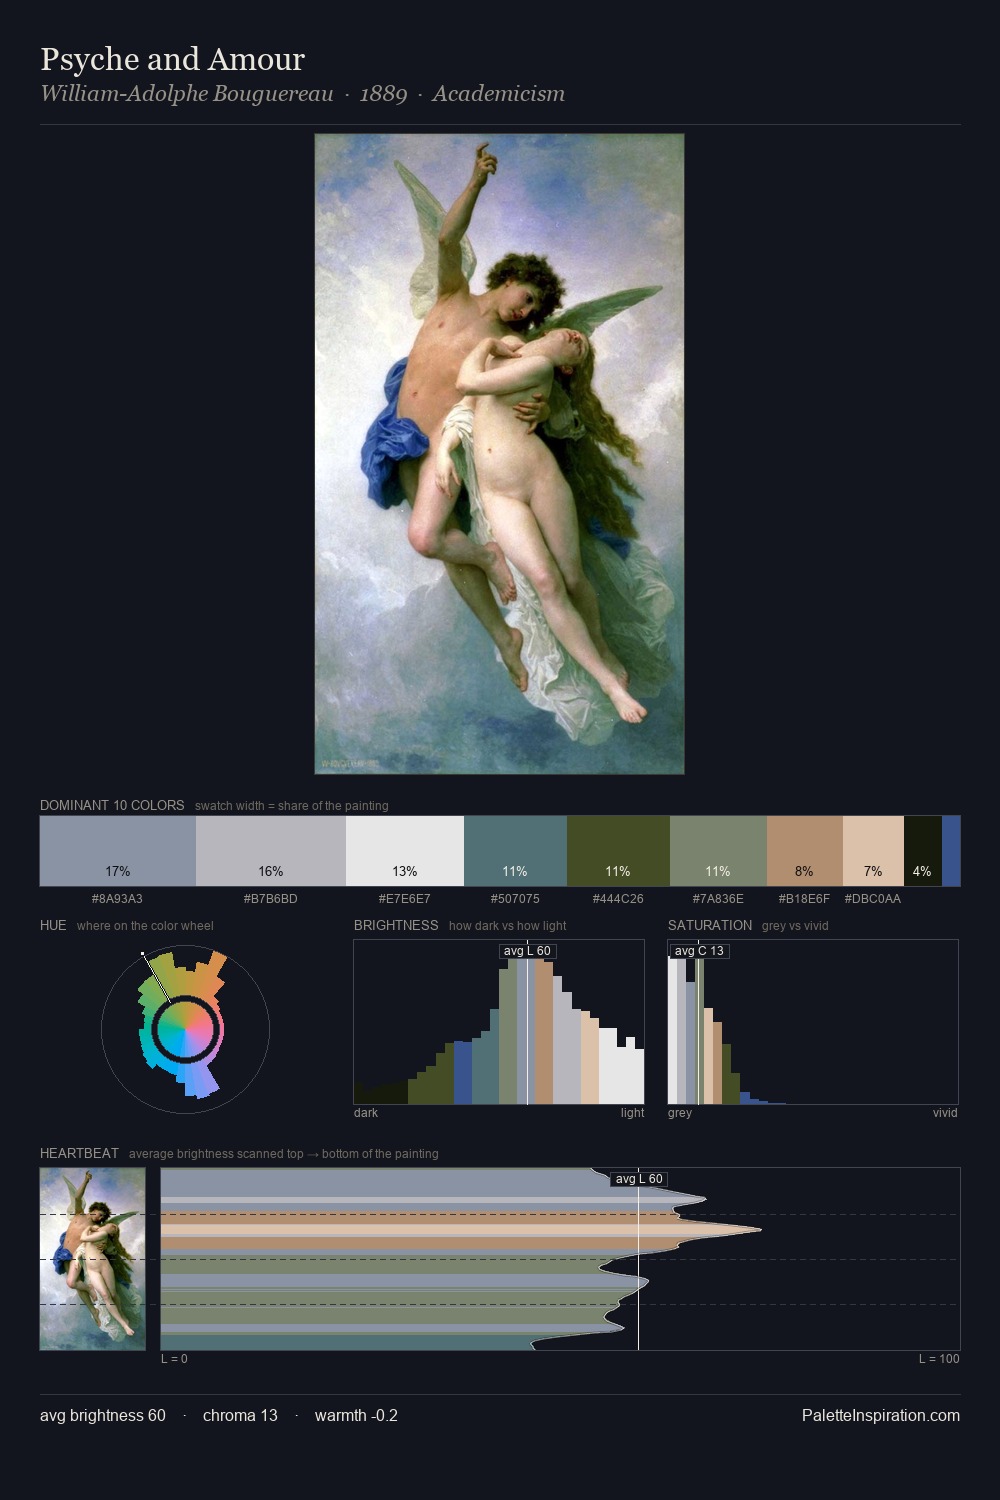Select the #444C26 olive swatch
The height and width of the screenshot is (1500, 1000).
pyautogui.click(x=618, y=851)
